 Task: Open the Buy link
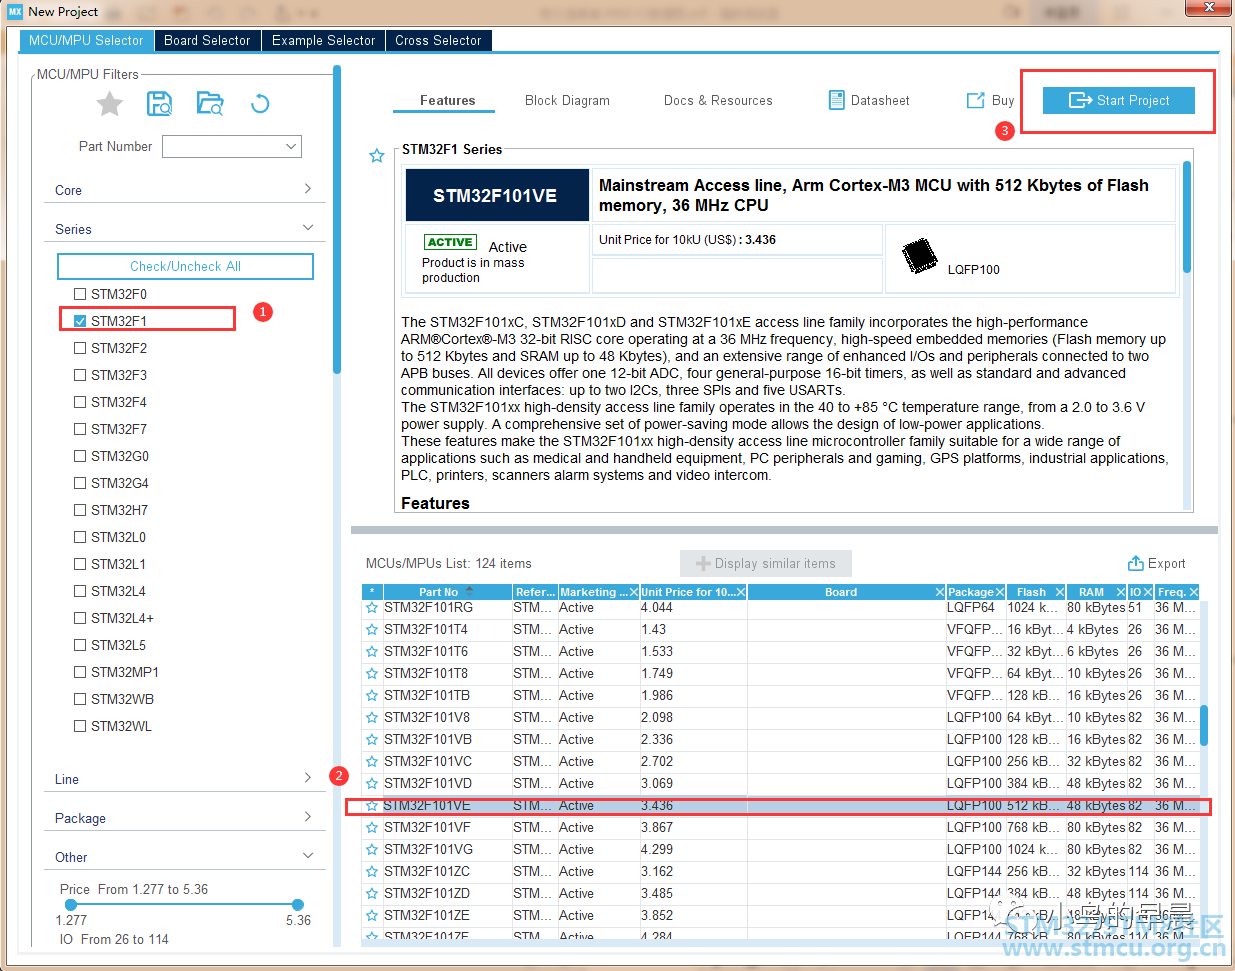click(x=990, y=100)
